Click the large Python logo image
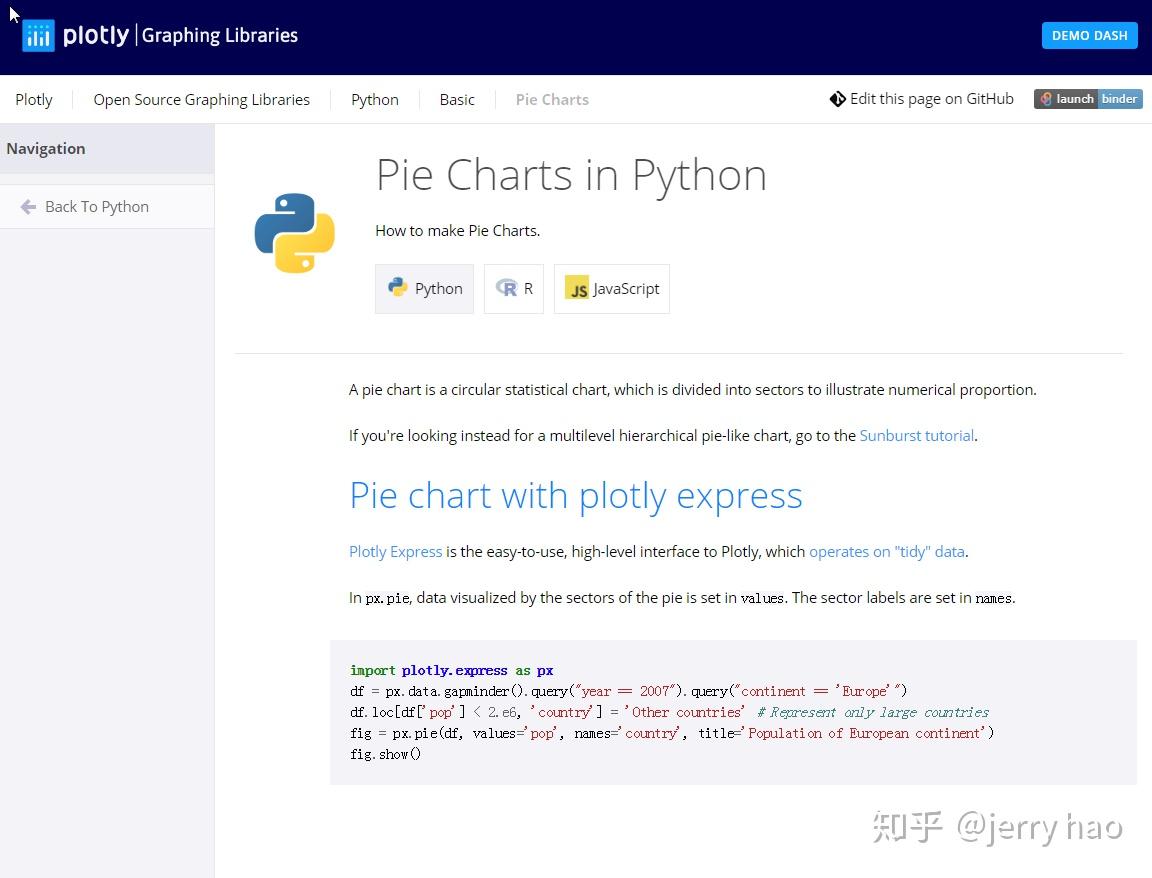This screenshot has height=878, width=1152. [x=295, y=233]
